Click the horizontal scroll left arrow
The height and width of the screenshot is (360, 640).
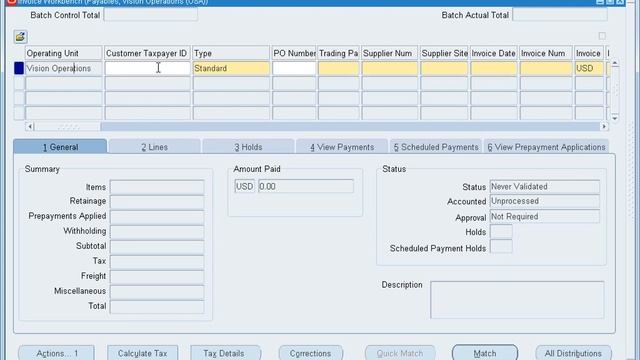coord(29,127)
